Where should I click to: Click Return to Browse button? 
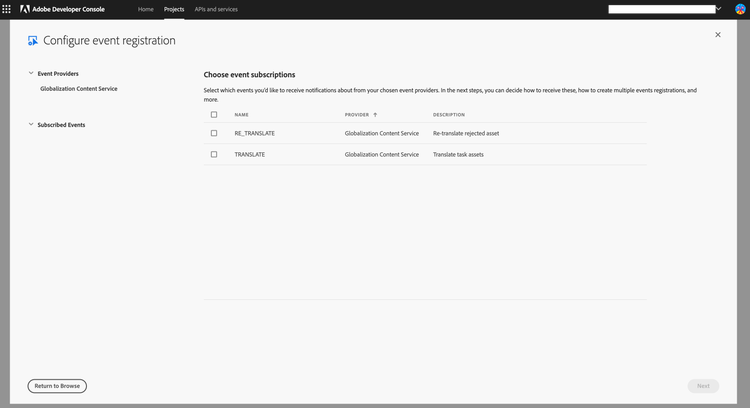tap(57, 386)
